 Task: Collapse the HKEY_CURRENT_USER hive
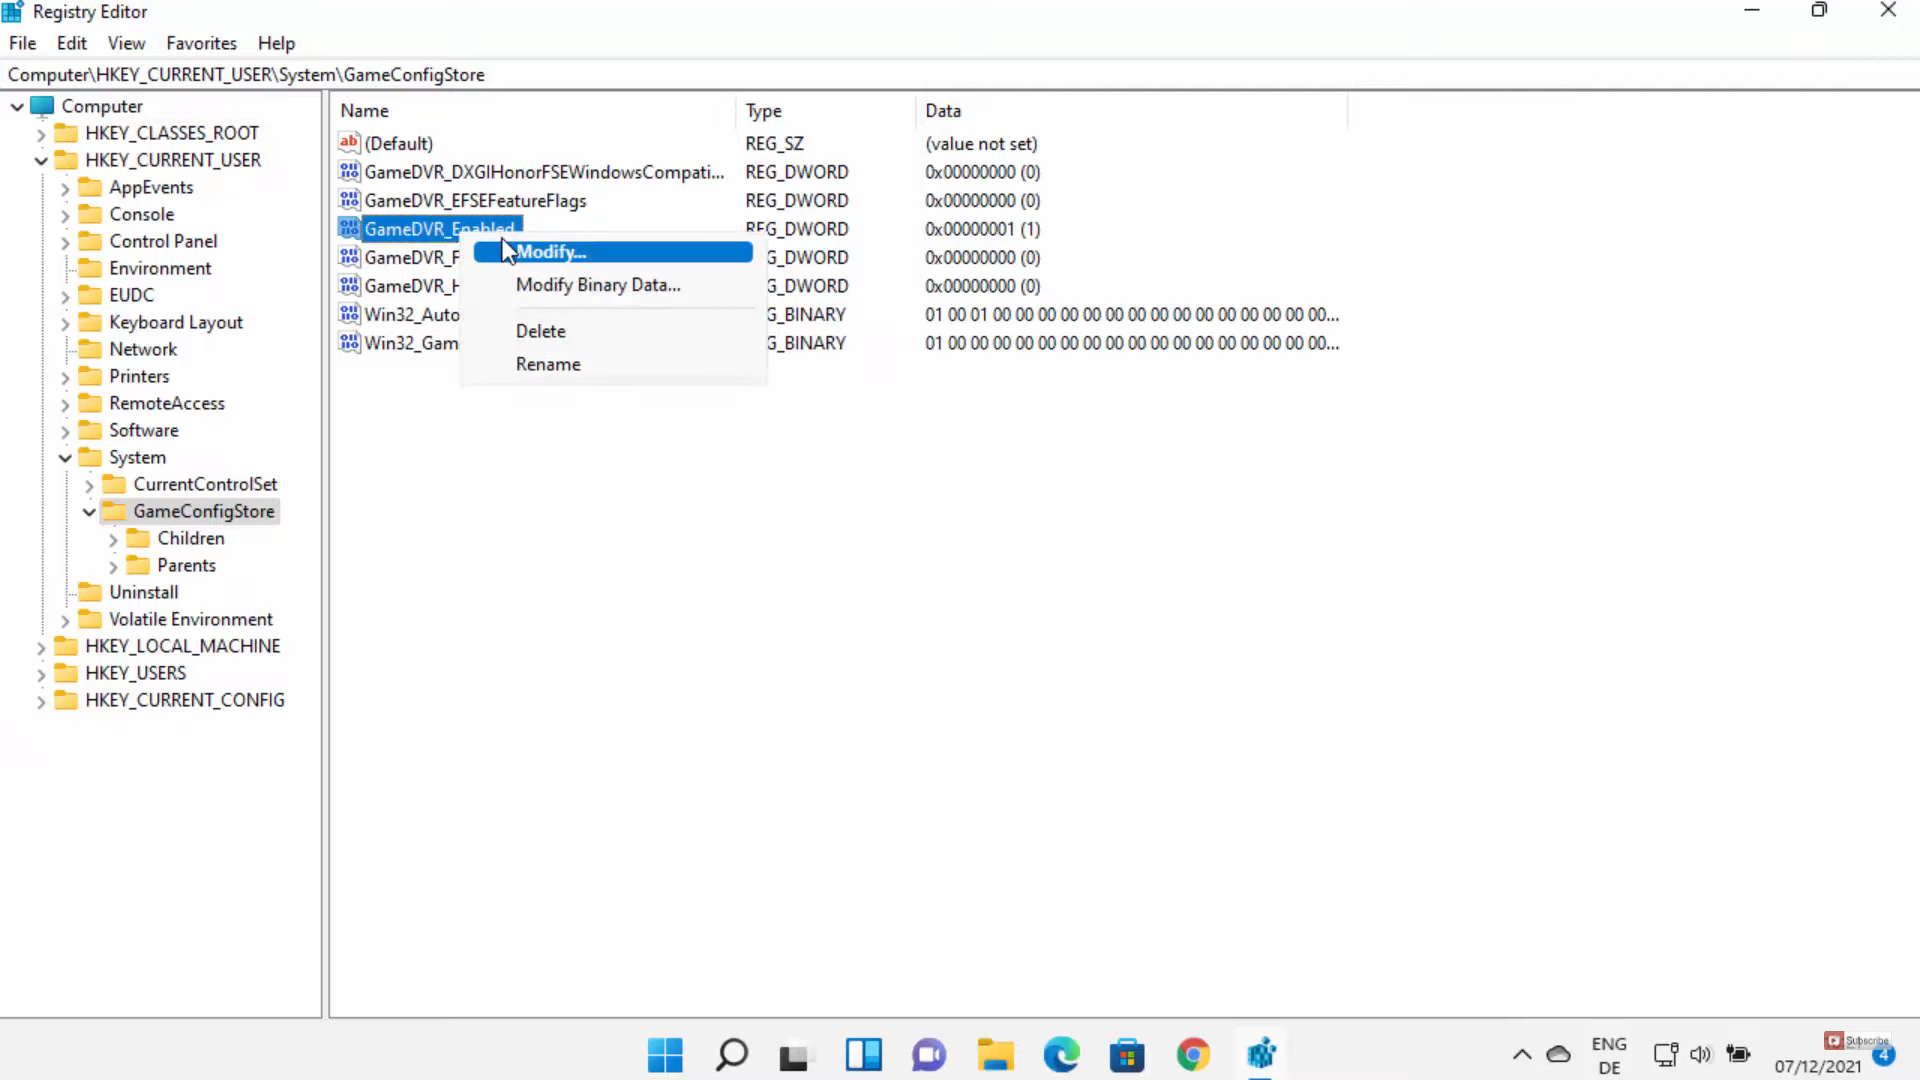pos(41,160)
